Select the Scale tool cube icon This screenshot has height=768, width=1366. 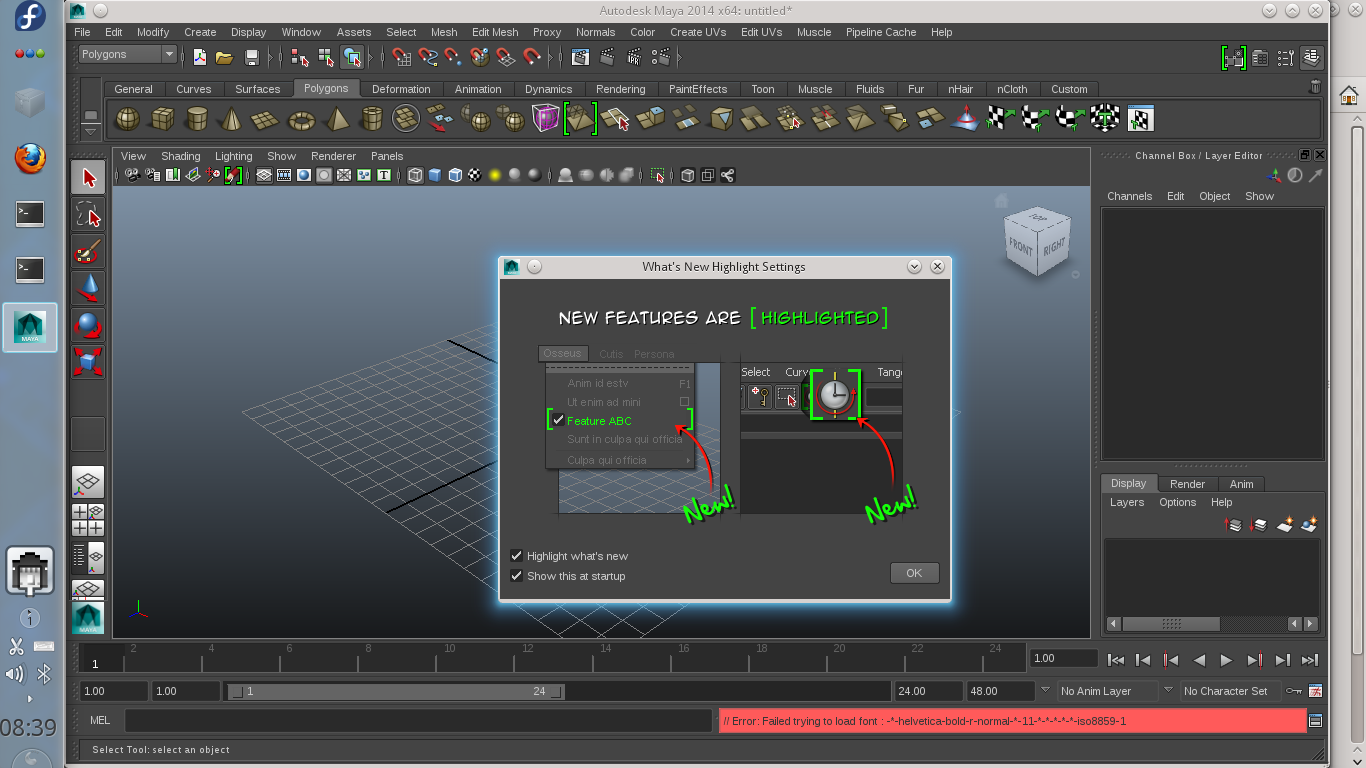[x=88, y=361]
